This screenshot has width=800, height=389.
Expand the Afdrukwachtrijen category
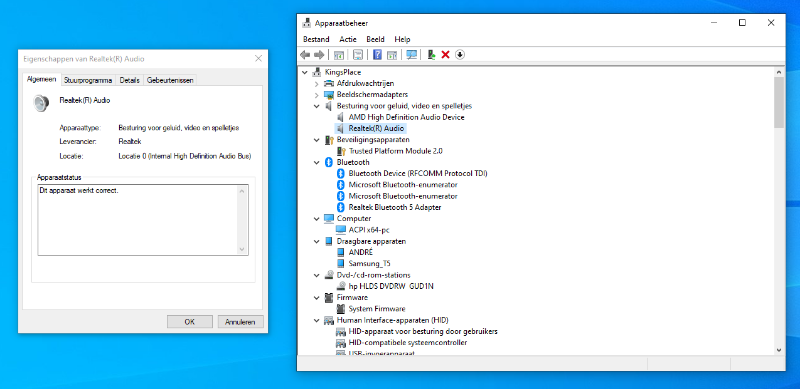click(317, 83)
